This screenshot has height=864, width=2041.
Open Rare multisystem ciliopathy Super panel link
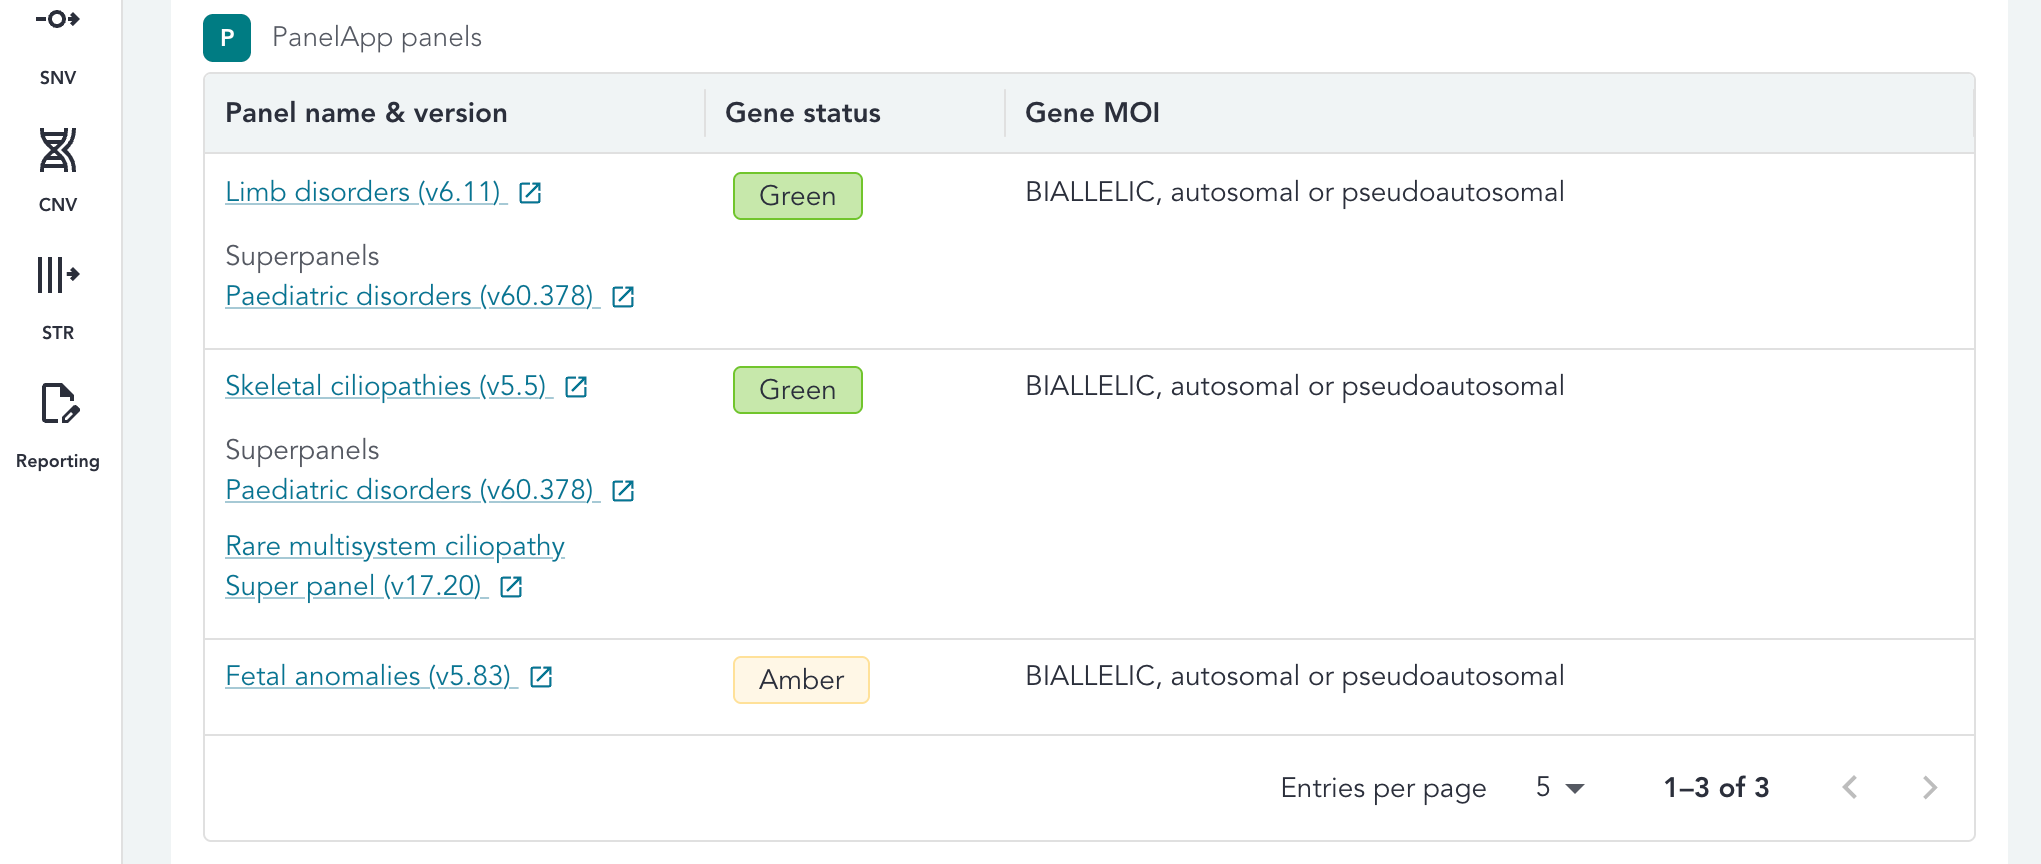[394, 546]
